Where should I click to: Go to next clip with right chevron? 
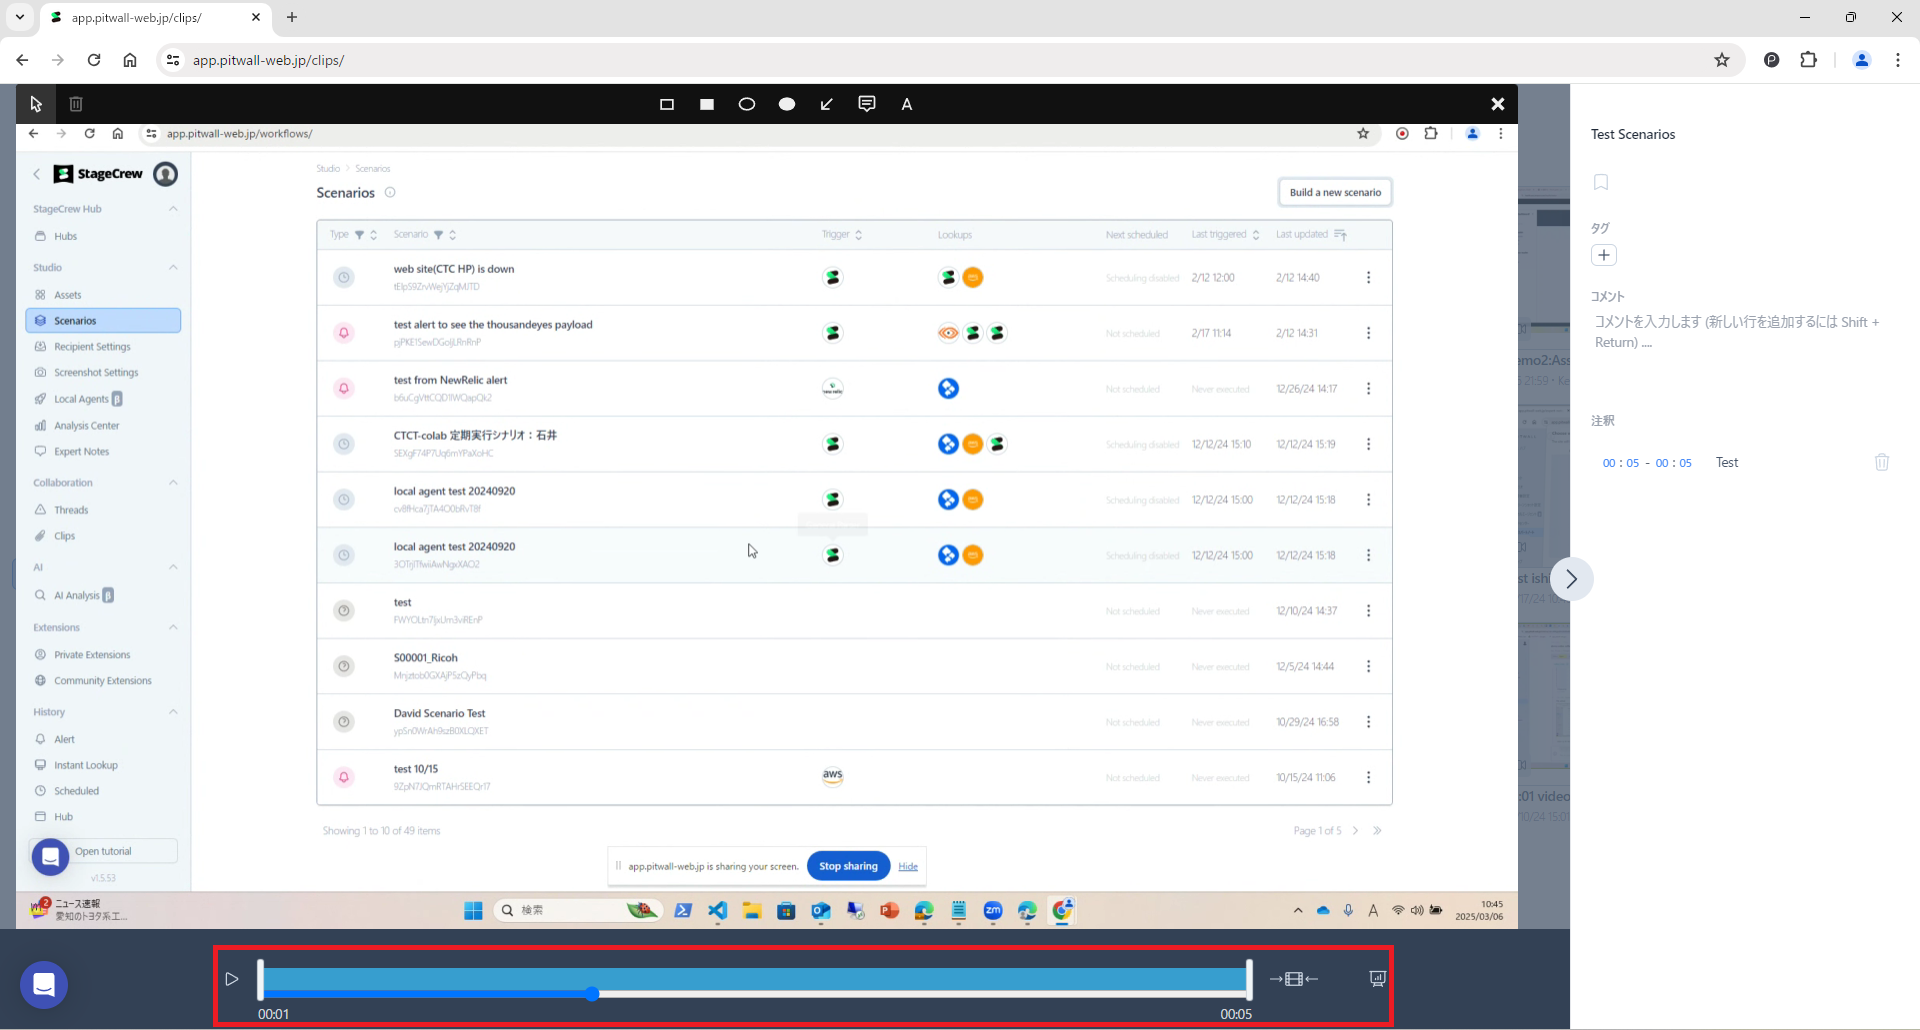tap(1571, 579)
